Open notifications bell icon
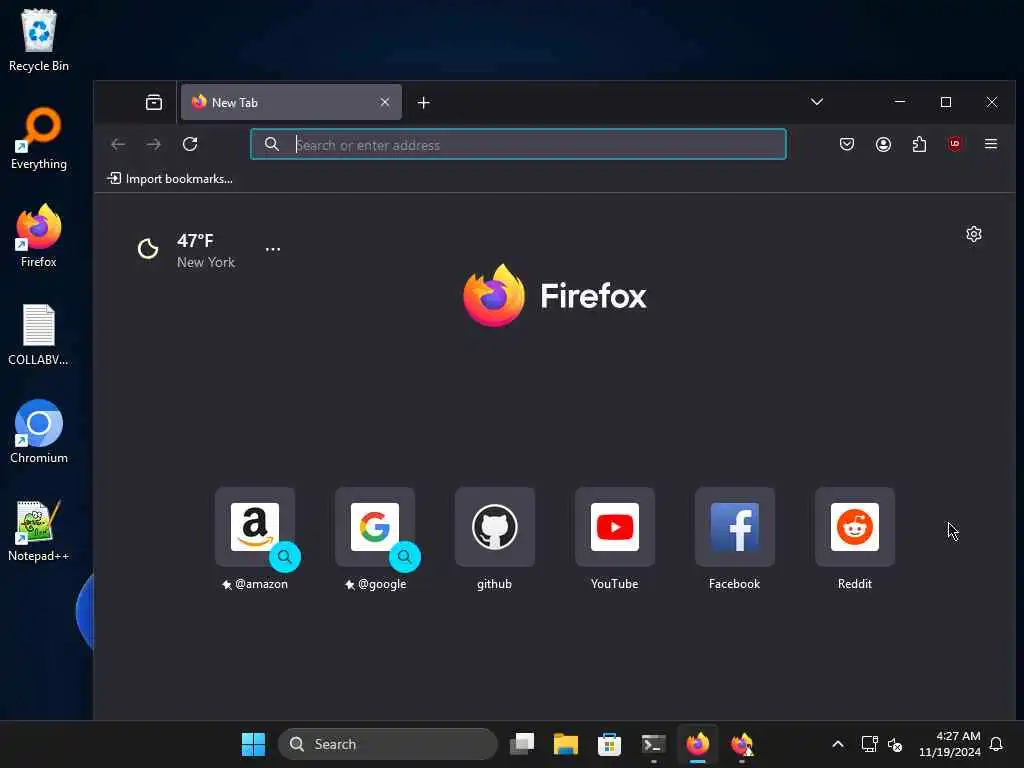The image size is (1024, 768). [x=996, y=744]
